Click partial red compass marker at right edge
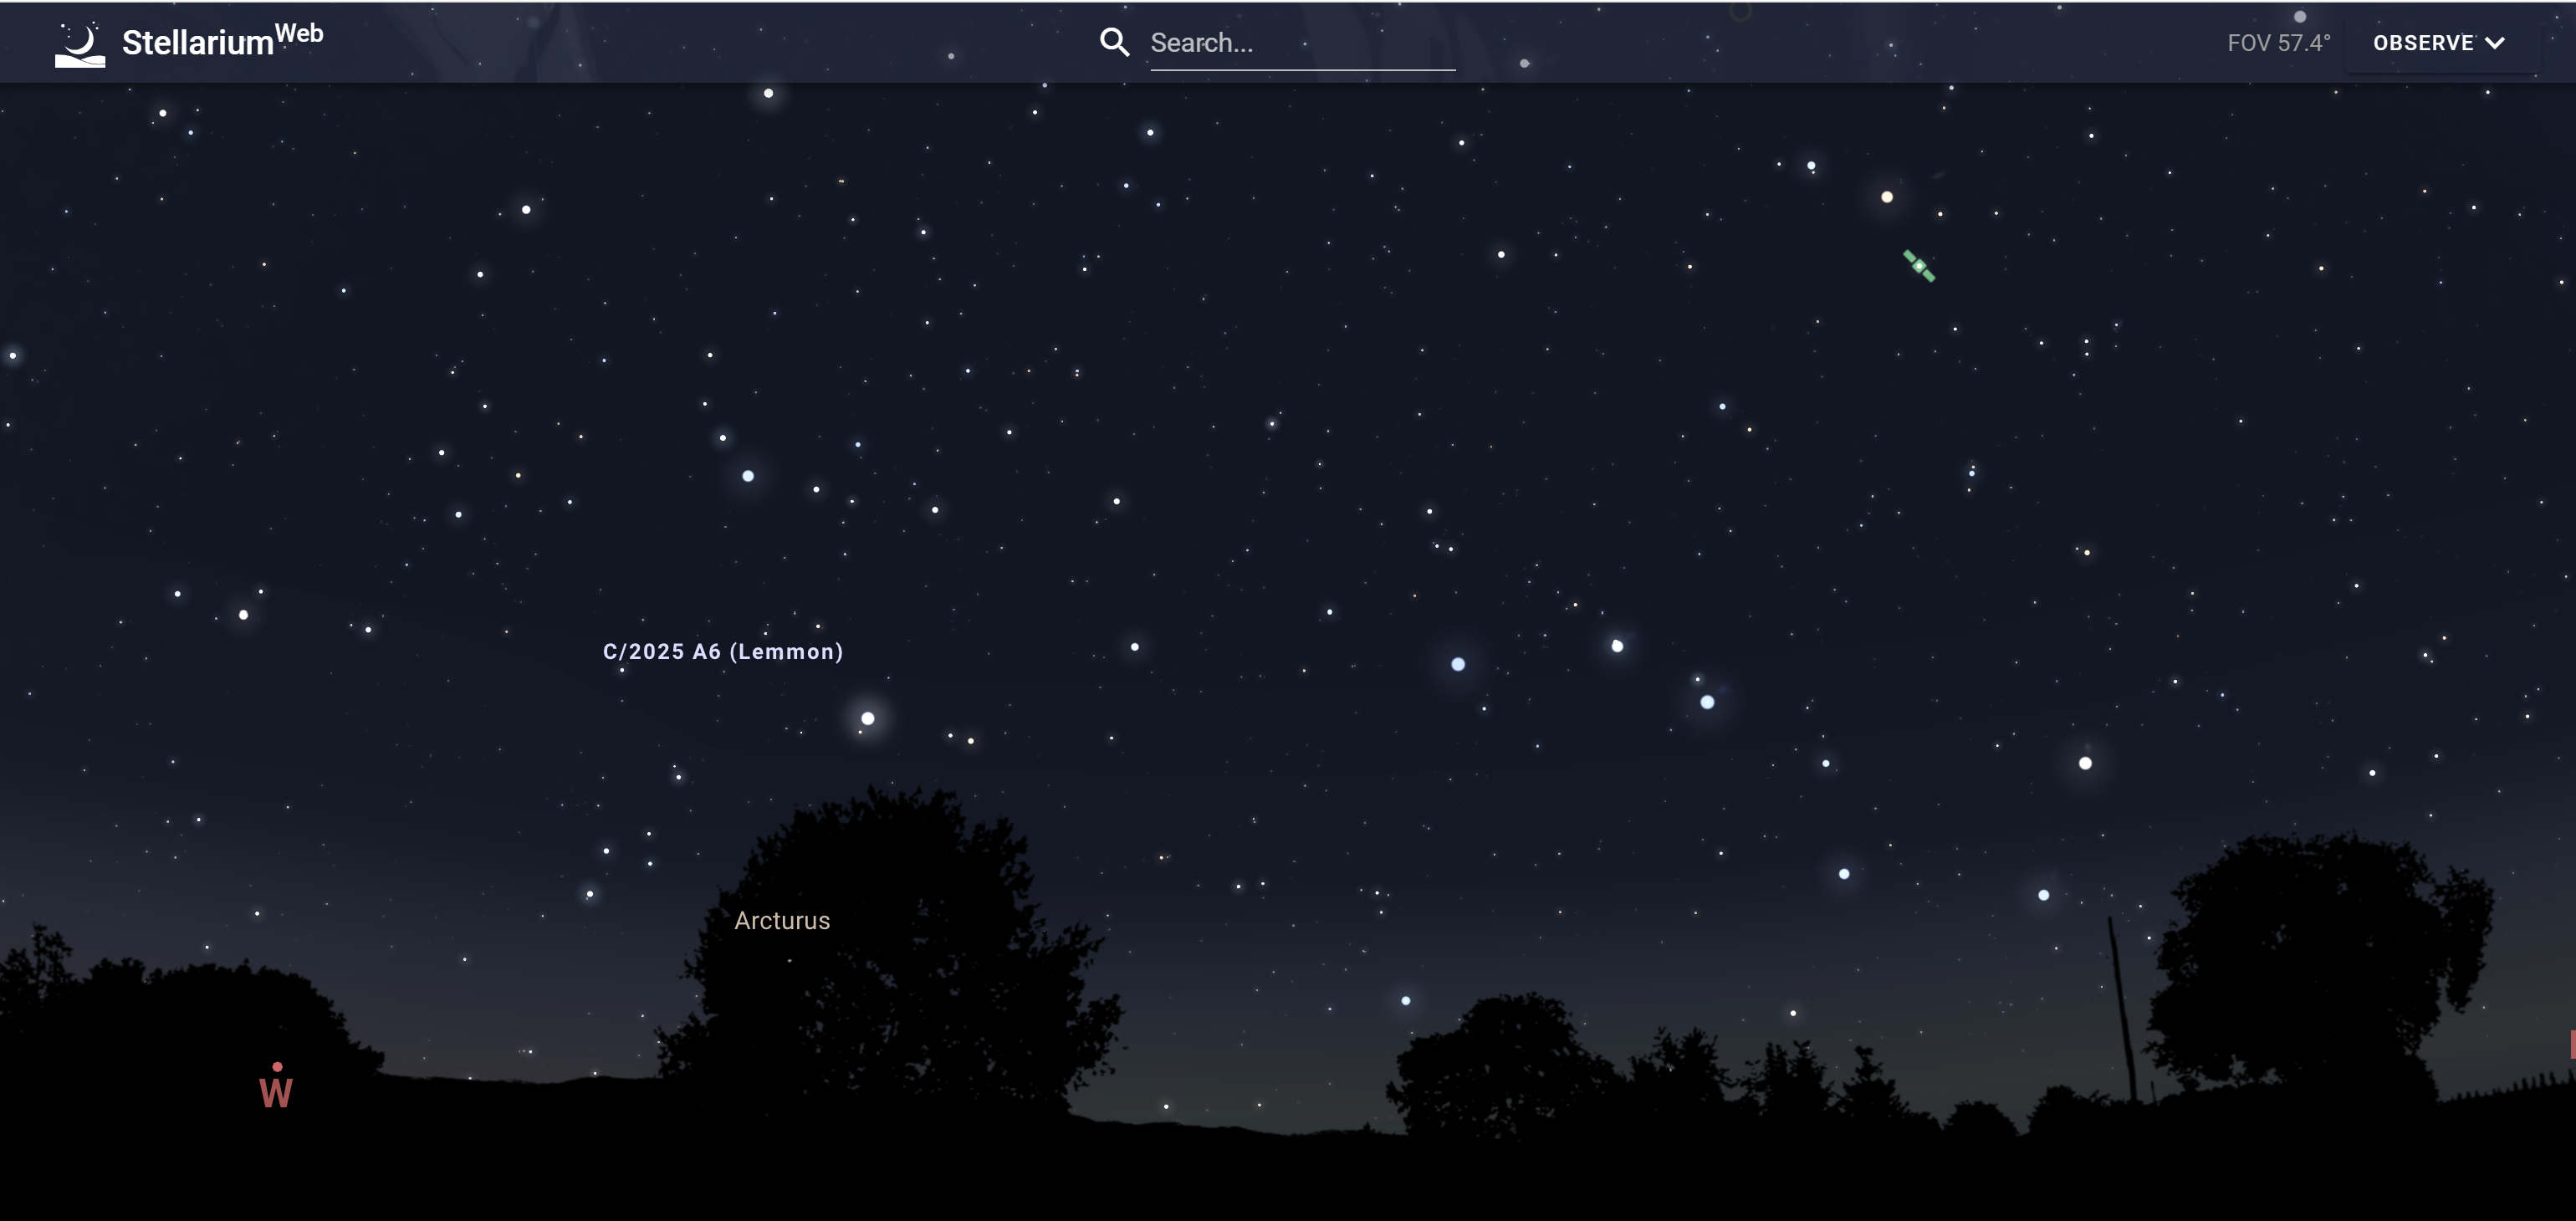Viewport: 2576px width, 1221px height. (x=2571, y=1044)
